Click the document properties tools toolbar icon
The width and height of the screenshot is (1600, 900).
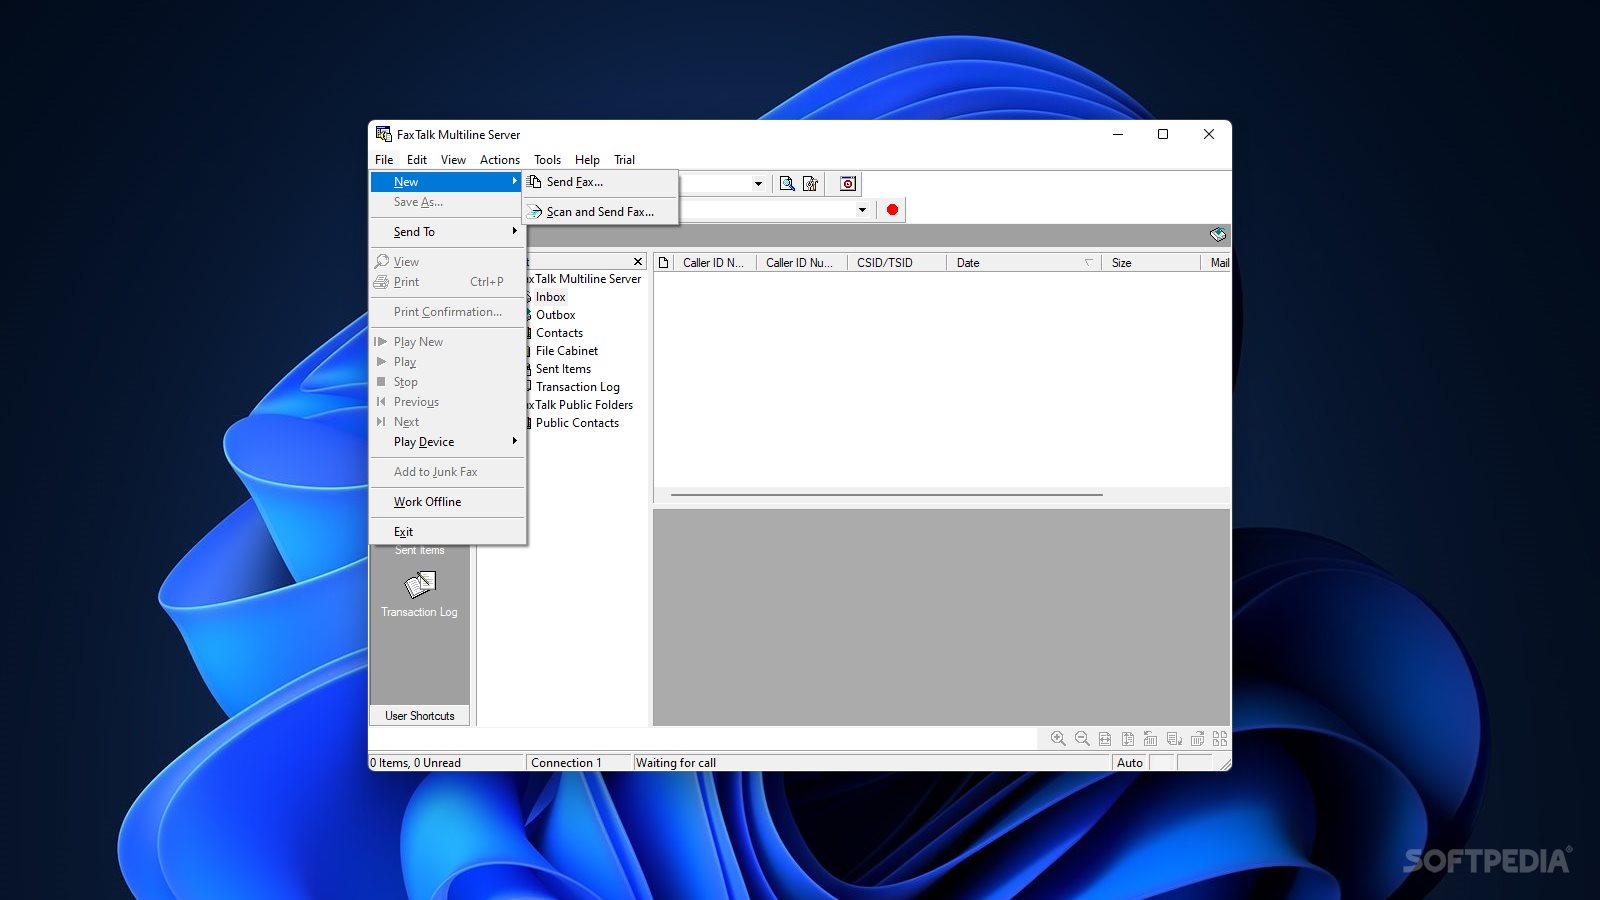811,183
